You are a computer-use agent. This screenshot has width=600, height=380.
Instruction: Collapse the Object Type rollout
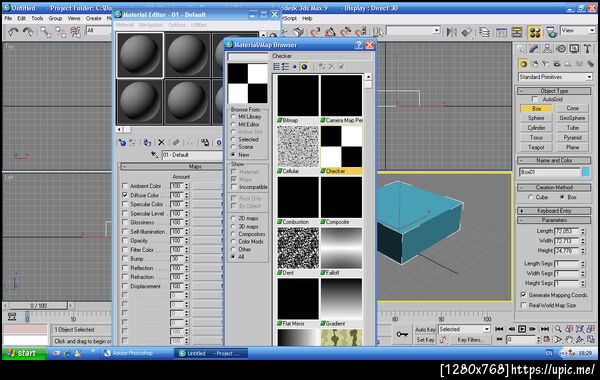pos(554,91)
